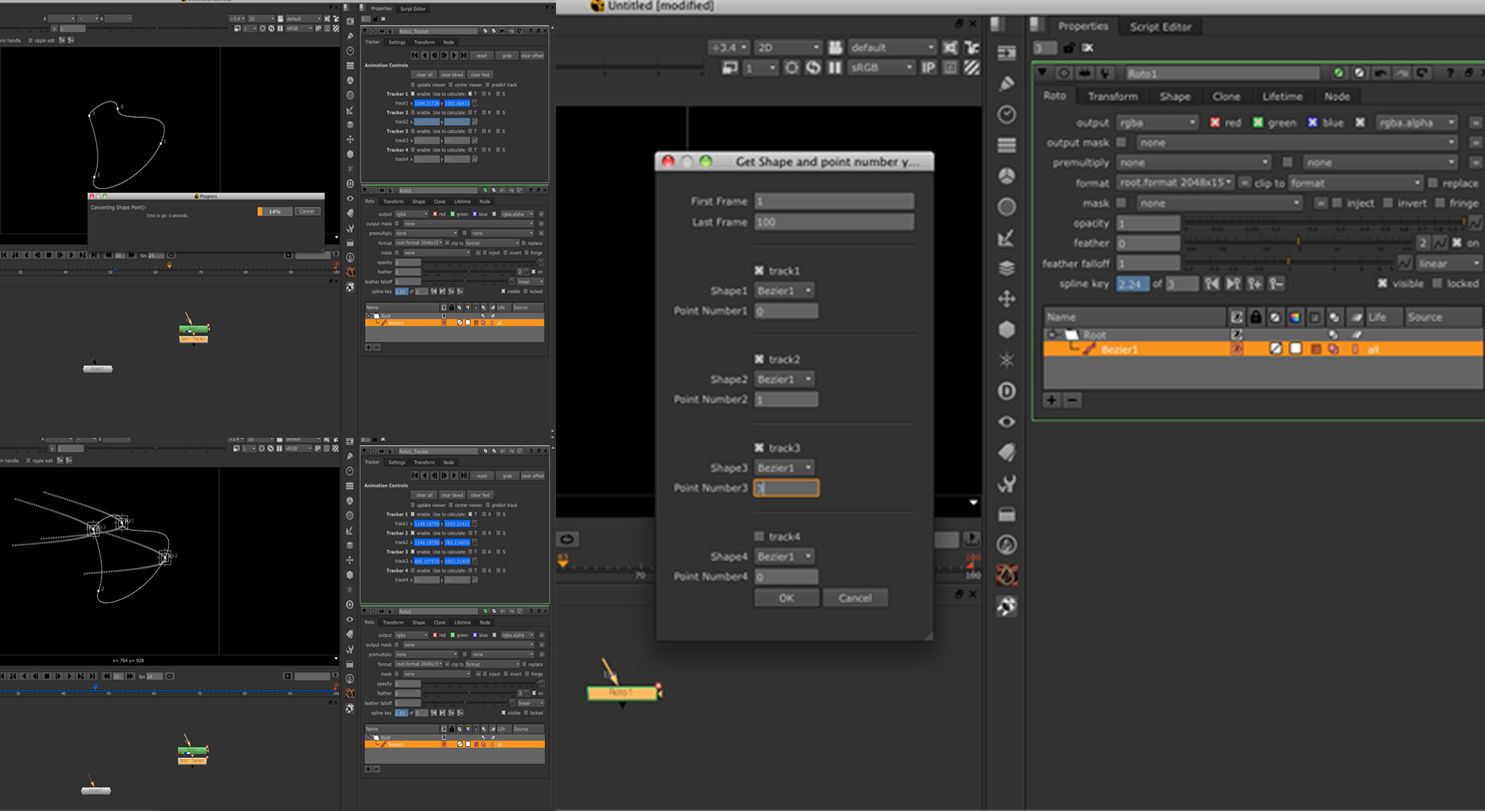The height and width of the screenshot is (811, 1485).
Task: Click the help question mark on Roto1 panel
Action: (x=1451, y=73)
